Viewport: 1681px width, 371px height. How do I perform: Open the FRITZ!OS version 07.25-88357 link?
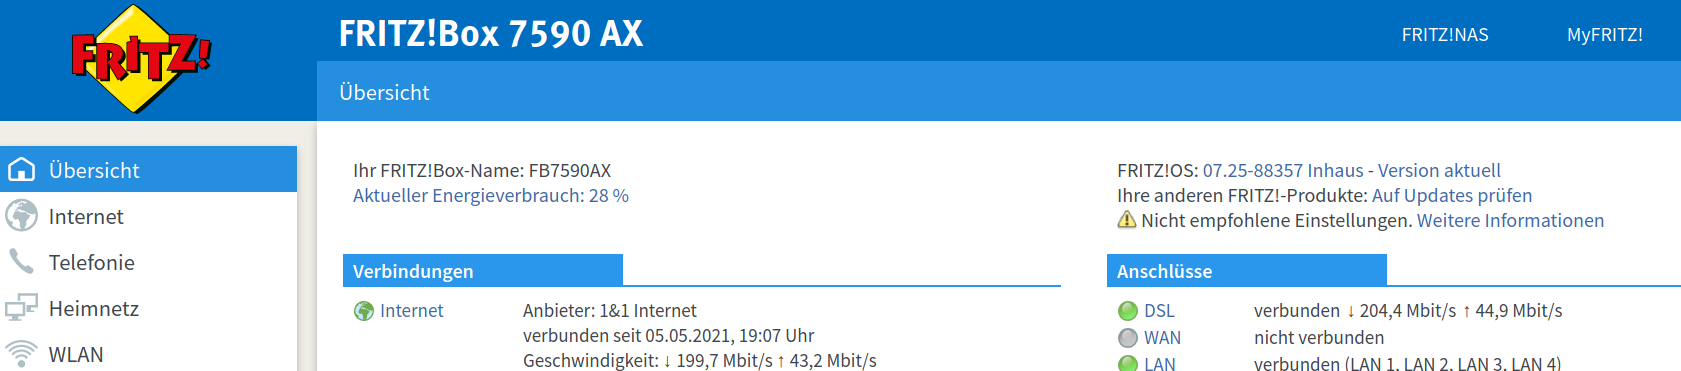pos(1351,171)
